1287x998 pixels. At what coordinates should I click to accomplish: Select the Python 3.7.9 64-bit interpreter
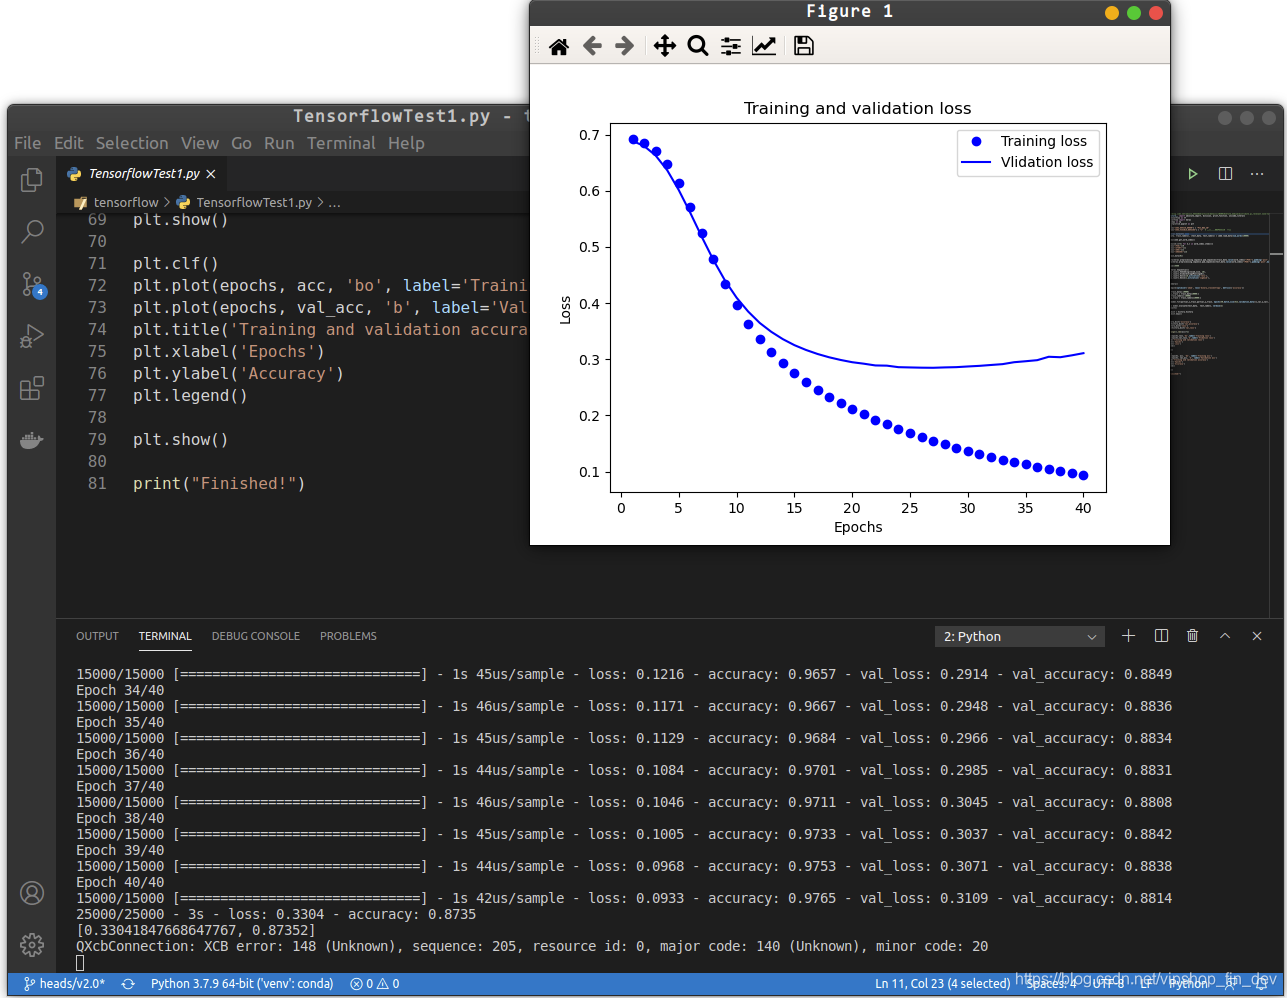pos(242,984)
